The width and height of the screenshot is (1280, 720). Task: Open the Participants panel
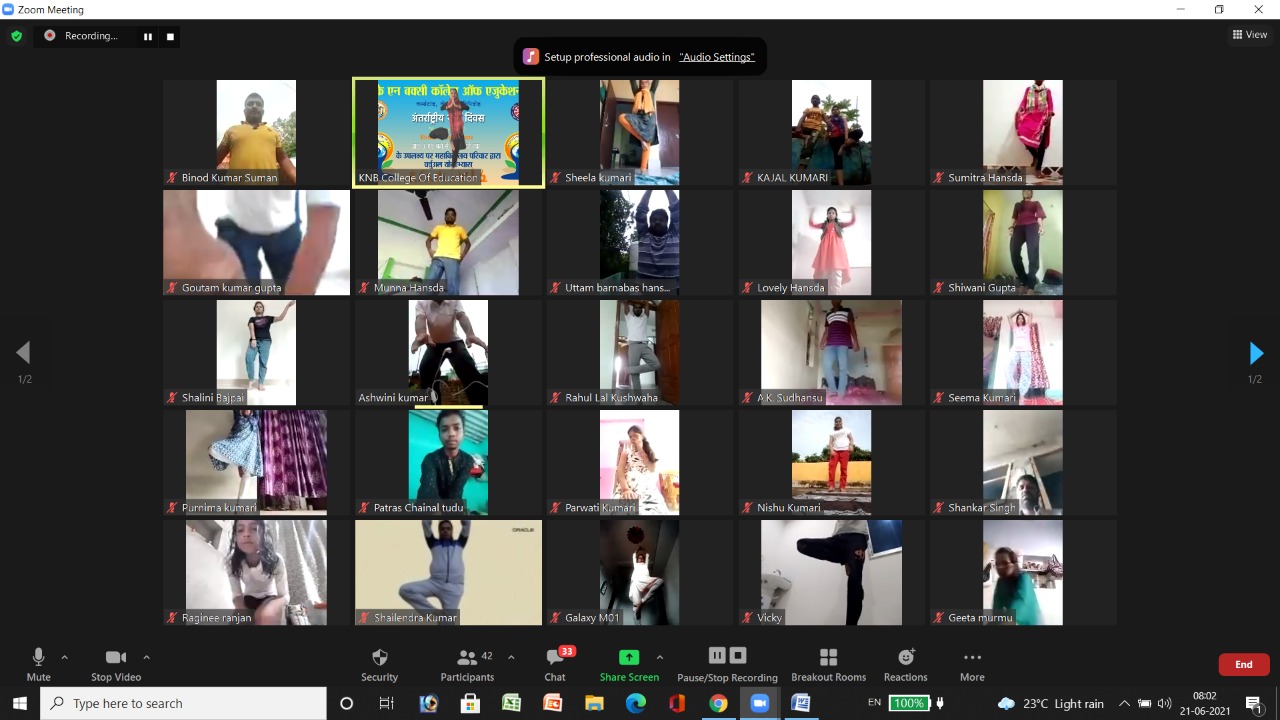[467, 664]
